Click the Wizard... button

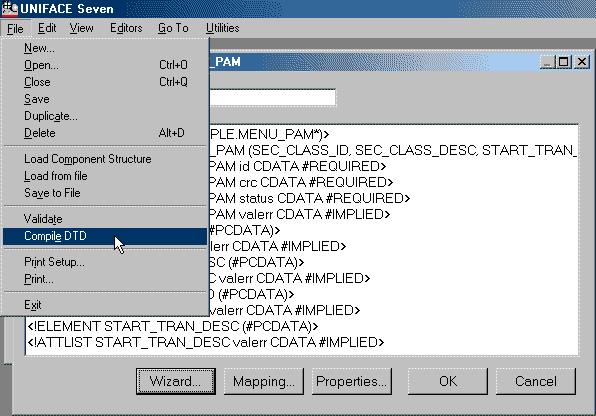click(x=176, y=381)
